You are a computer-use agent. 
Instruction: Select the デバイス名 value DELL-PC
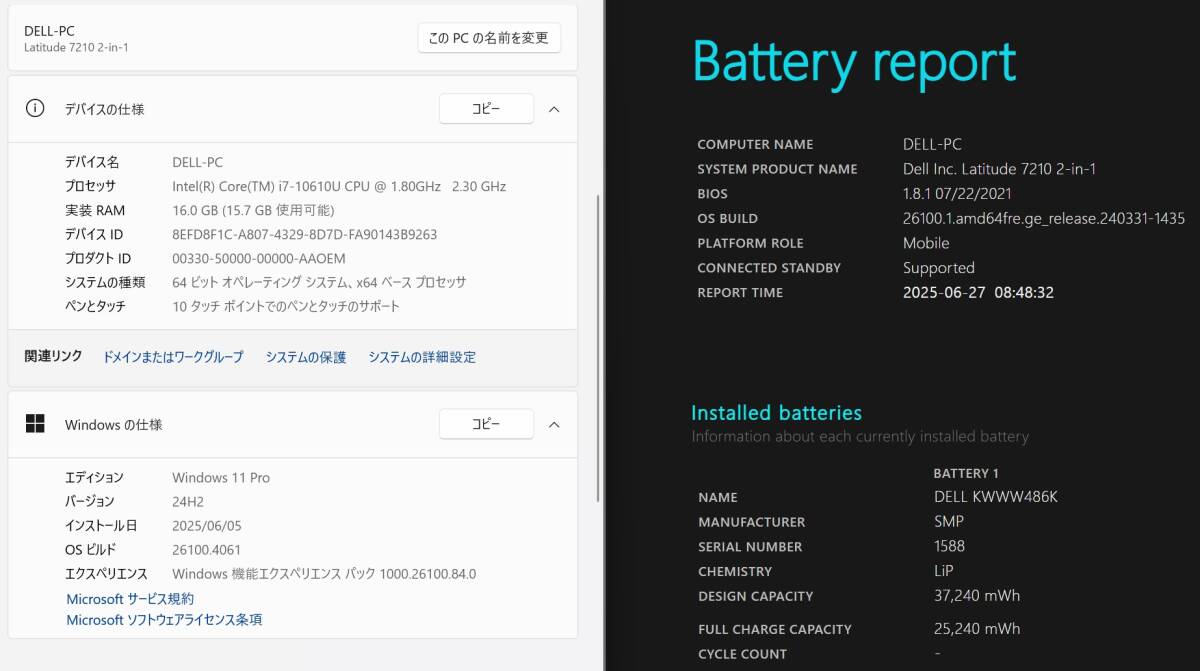tap(198, 162)
